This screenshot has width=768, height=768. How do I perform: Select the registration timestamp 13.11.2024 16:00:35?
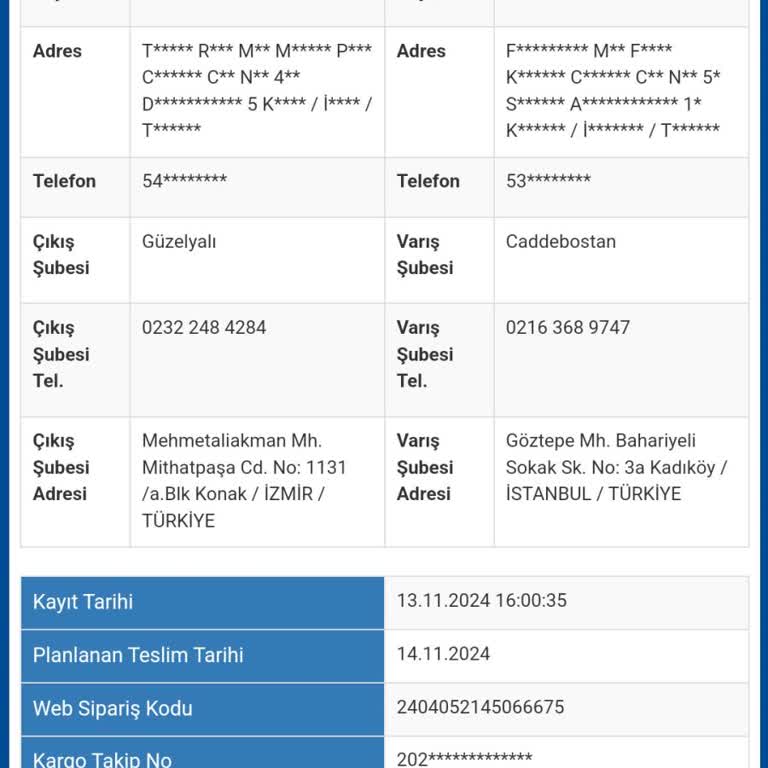tap(481, 601)
